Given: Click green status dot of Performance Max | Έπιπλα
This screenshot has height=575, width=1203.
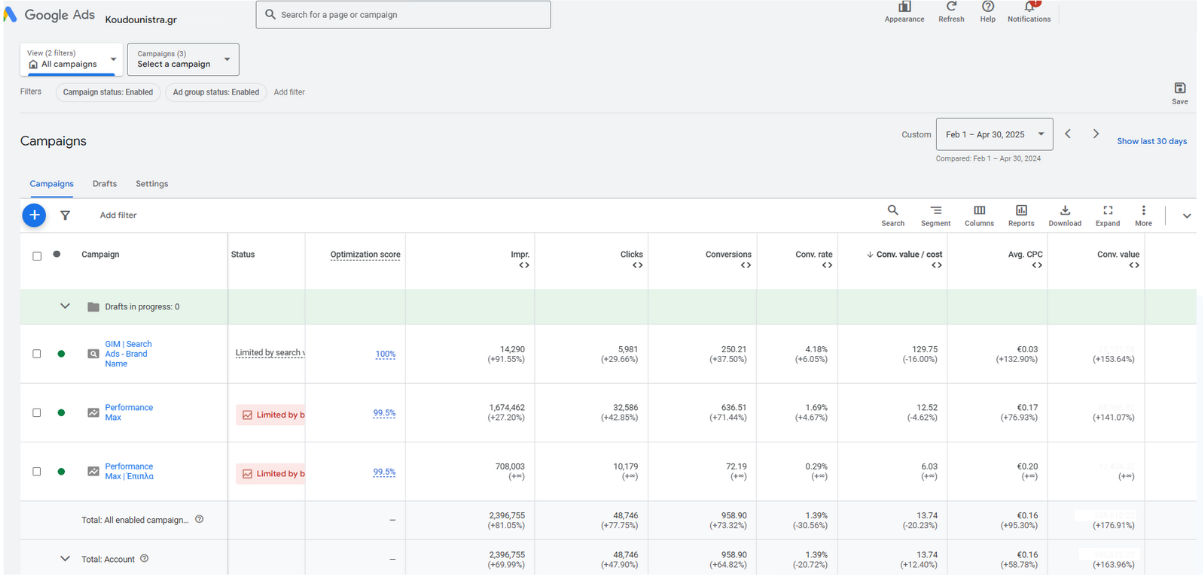Looking at the screenshot, I should [61, 471].
